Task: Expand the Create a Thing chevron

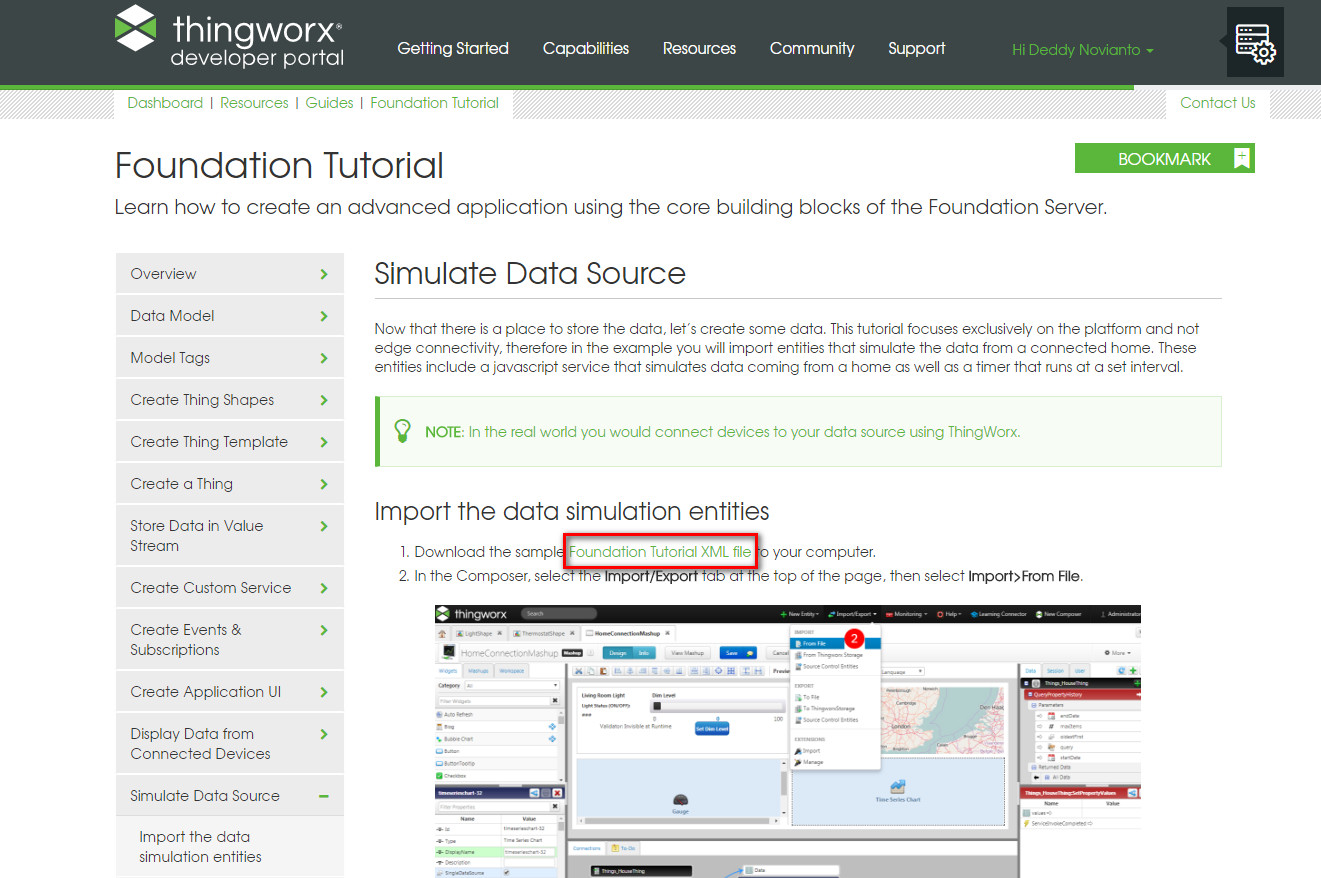Action: [324, 484]
